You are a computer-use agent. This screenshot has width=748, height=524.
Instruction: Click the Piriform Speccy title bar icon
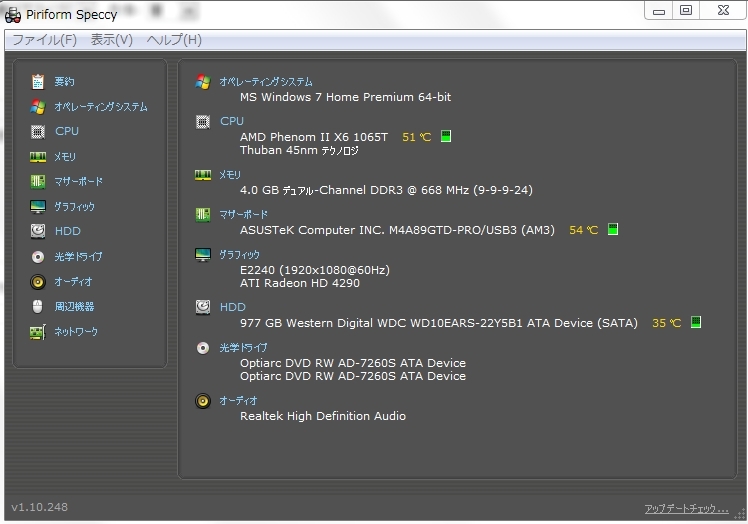14,12
